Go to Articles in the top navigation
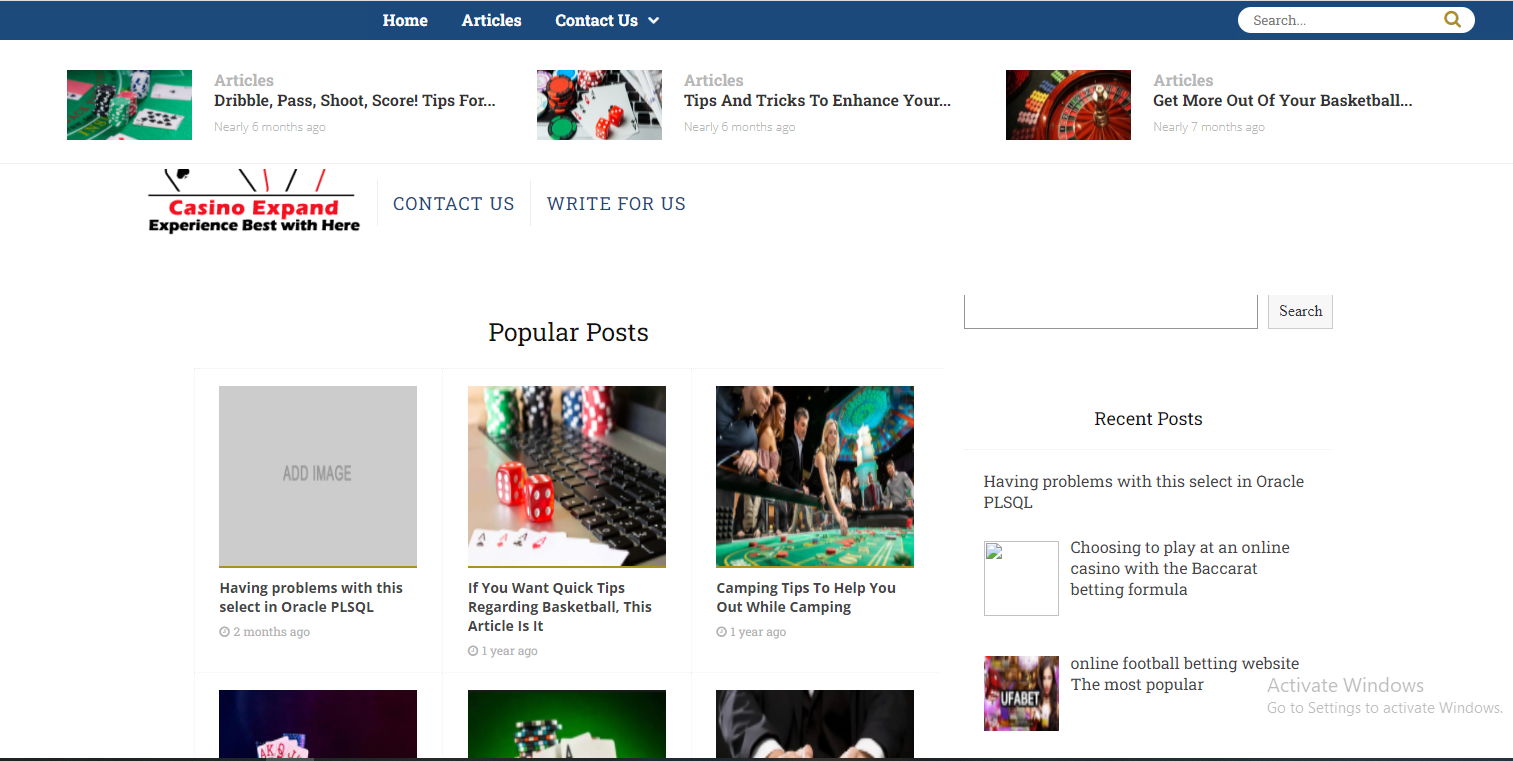The image size is (1513, 761). [491, 20]
